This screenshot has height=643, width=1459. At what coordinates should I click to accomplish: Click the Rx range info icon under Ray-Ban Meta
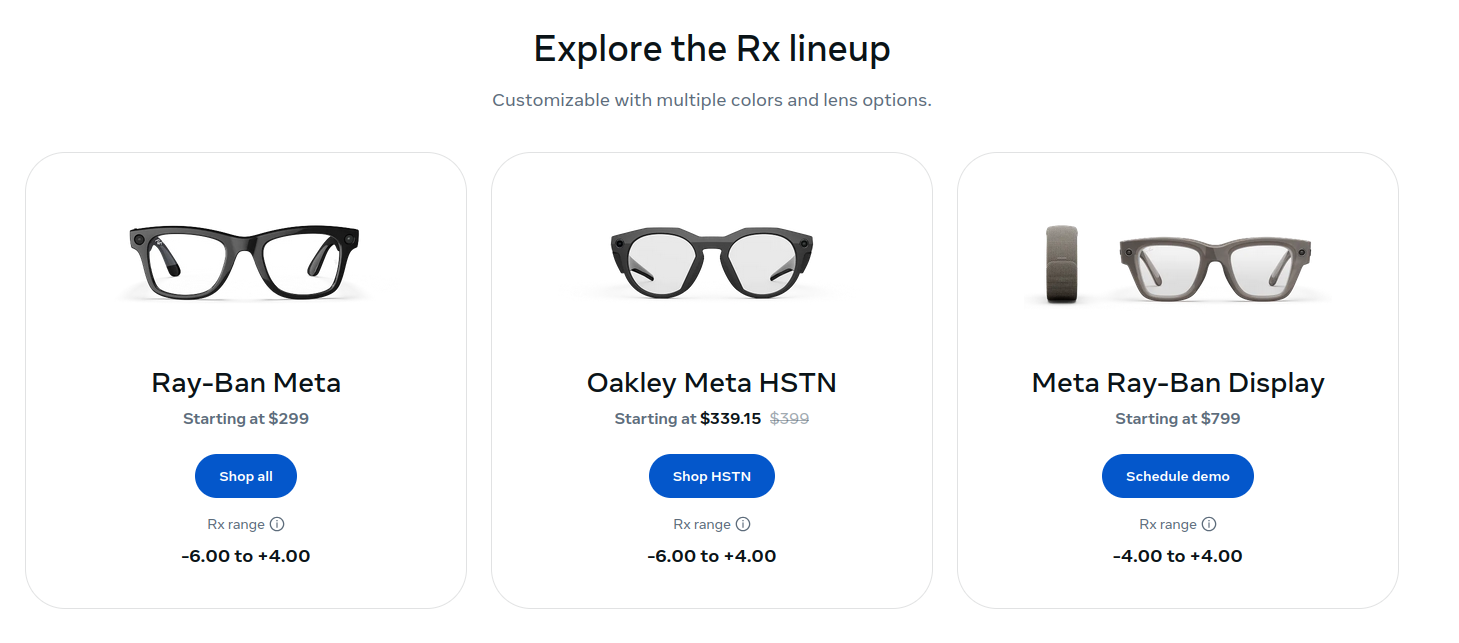pos(277,524)
